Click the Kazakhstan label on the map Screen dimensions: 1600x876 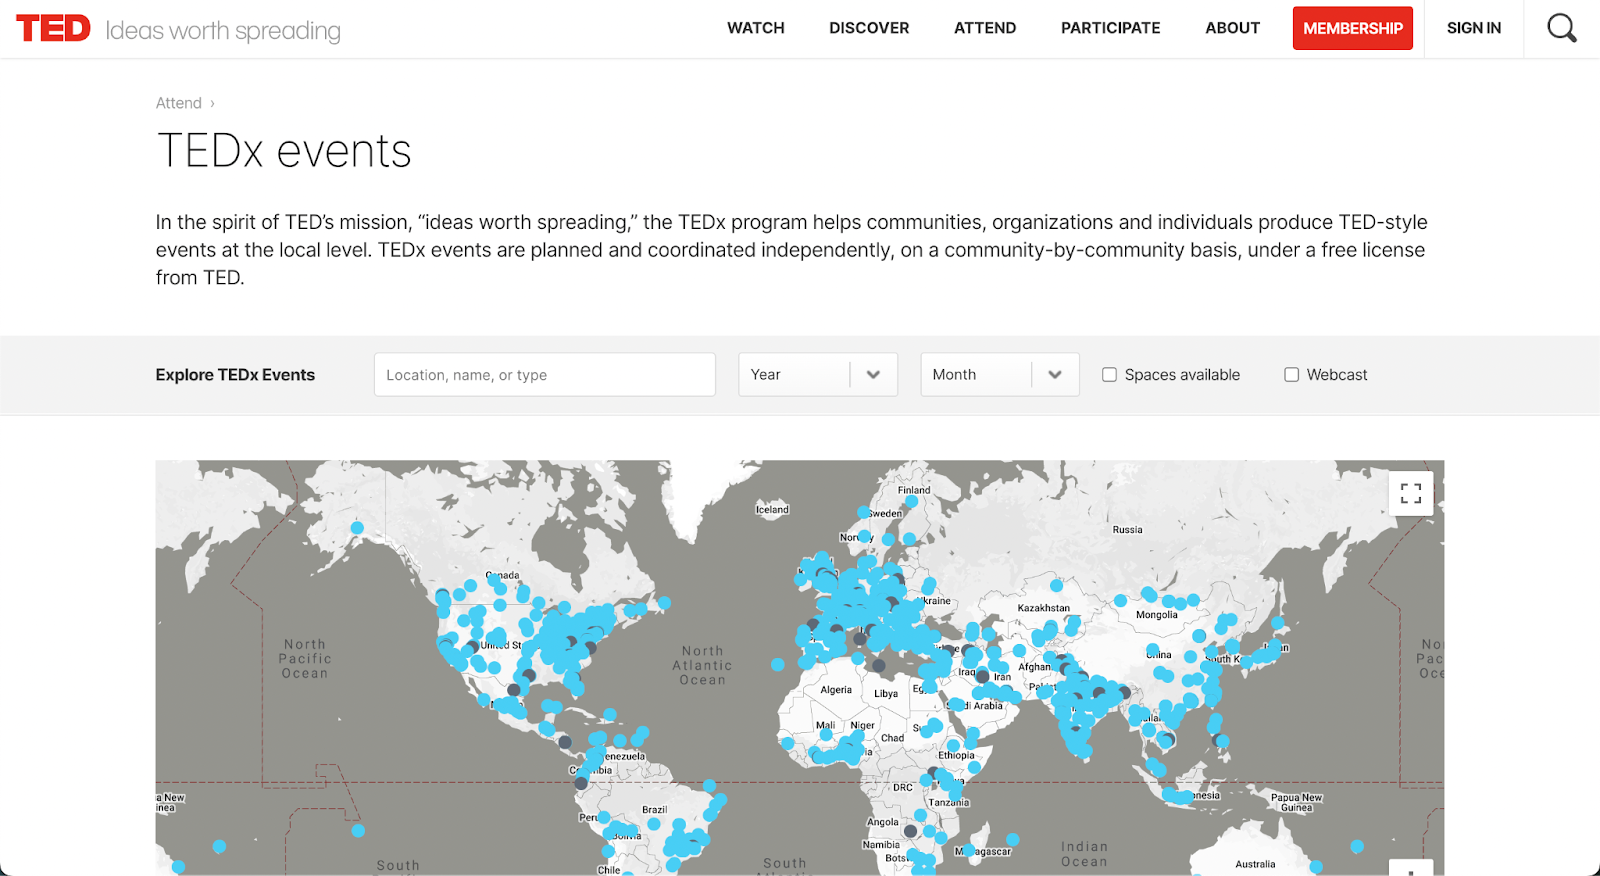(x=1043, y=608)
